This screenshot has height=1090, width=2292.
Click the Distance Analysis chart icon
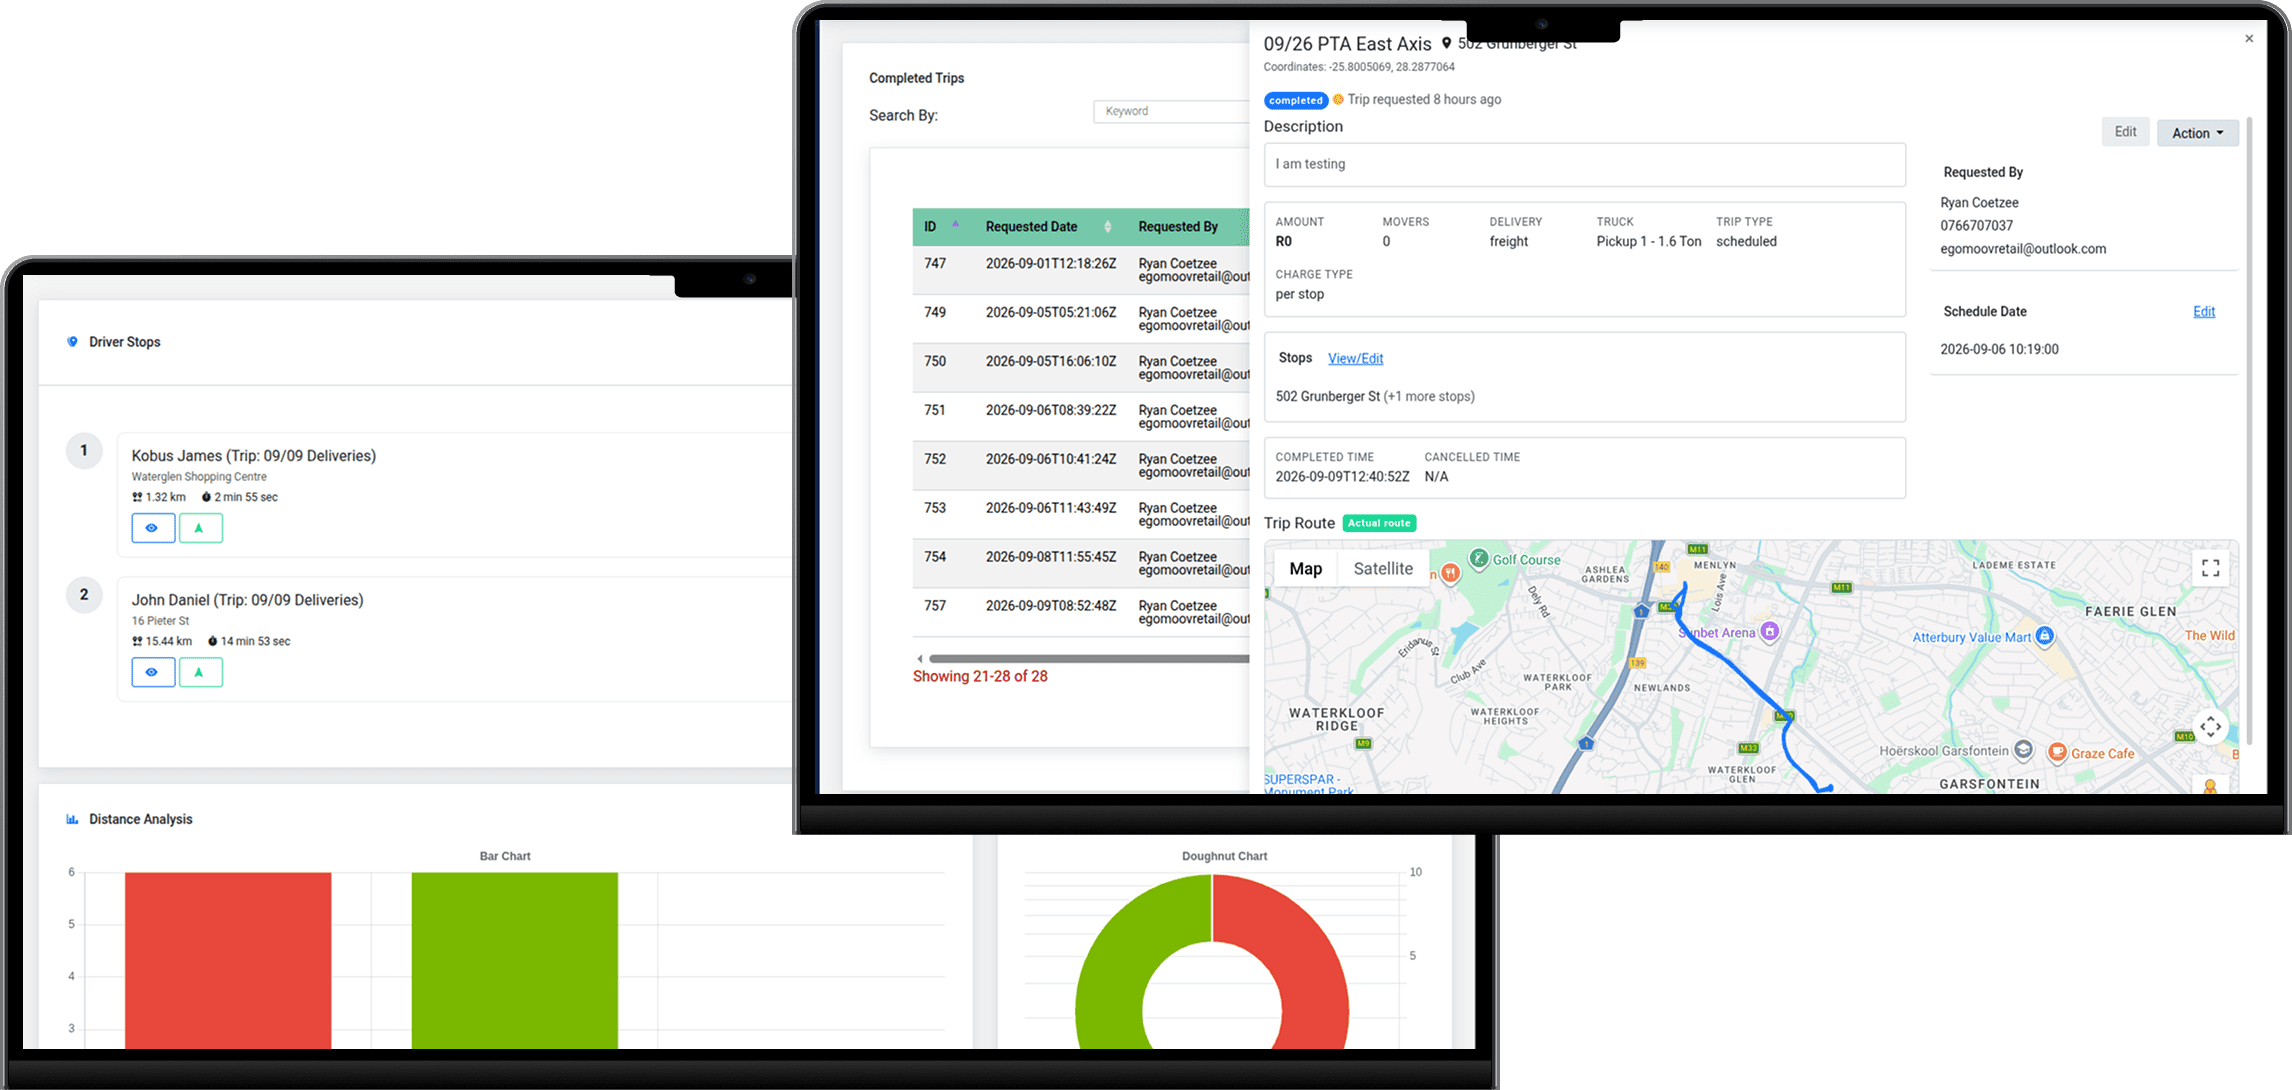tap(72, 819)
